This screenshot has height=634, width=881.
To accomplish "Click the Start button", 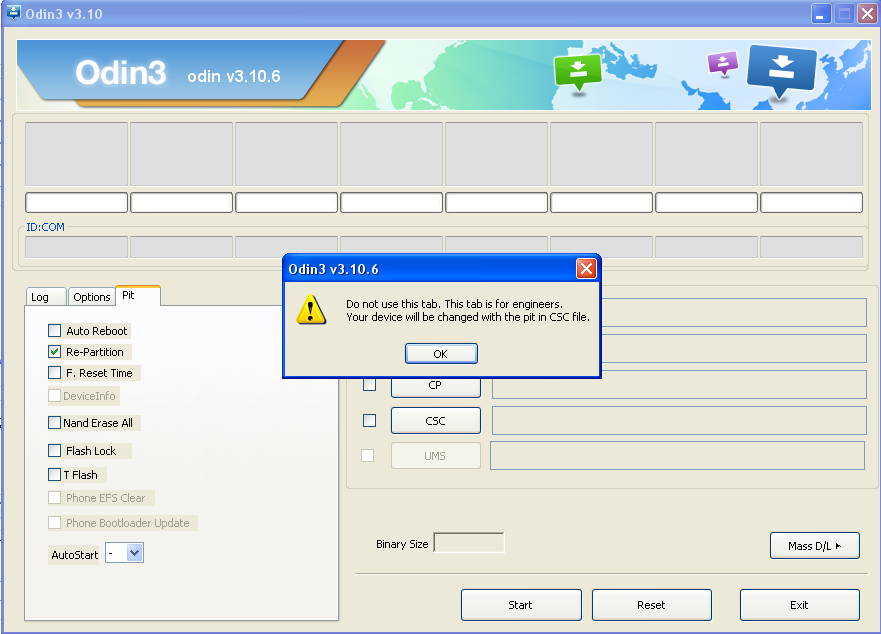I will [521, 605].
